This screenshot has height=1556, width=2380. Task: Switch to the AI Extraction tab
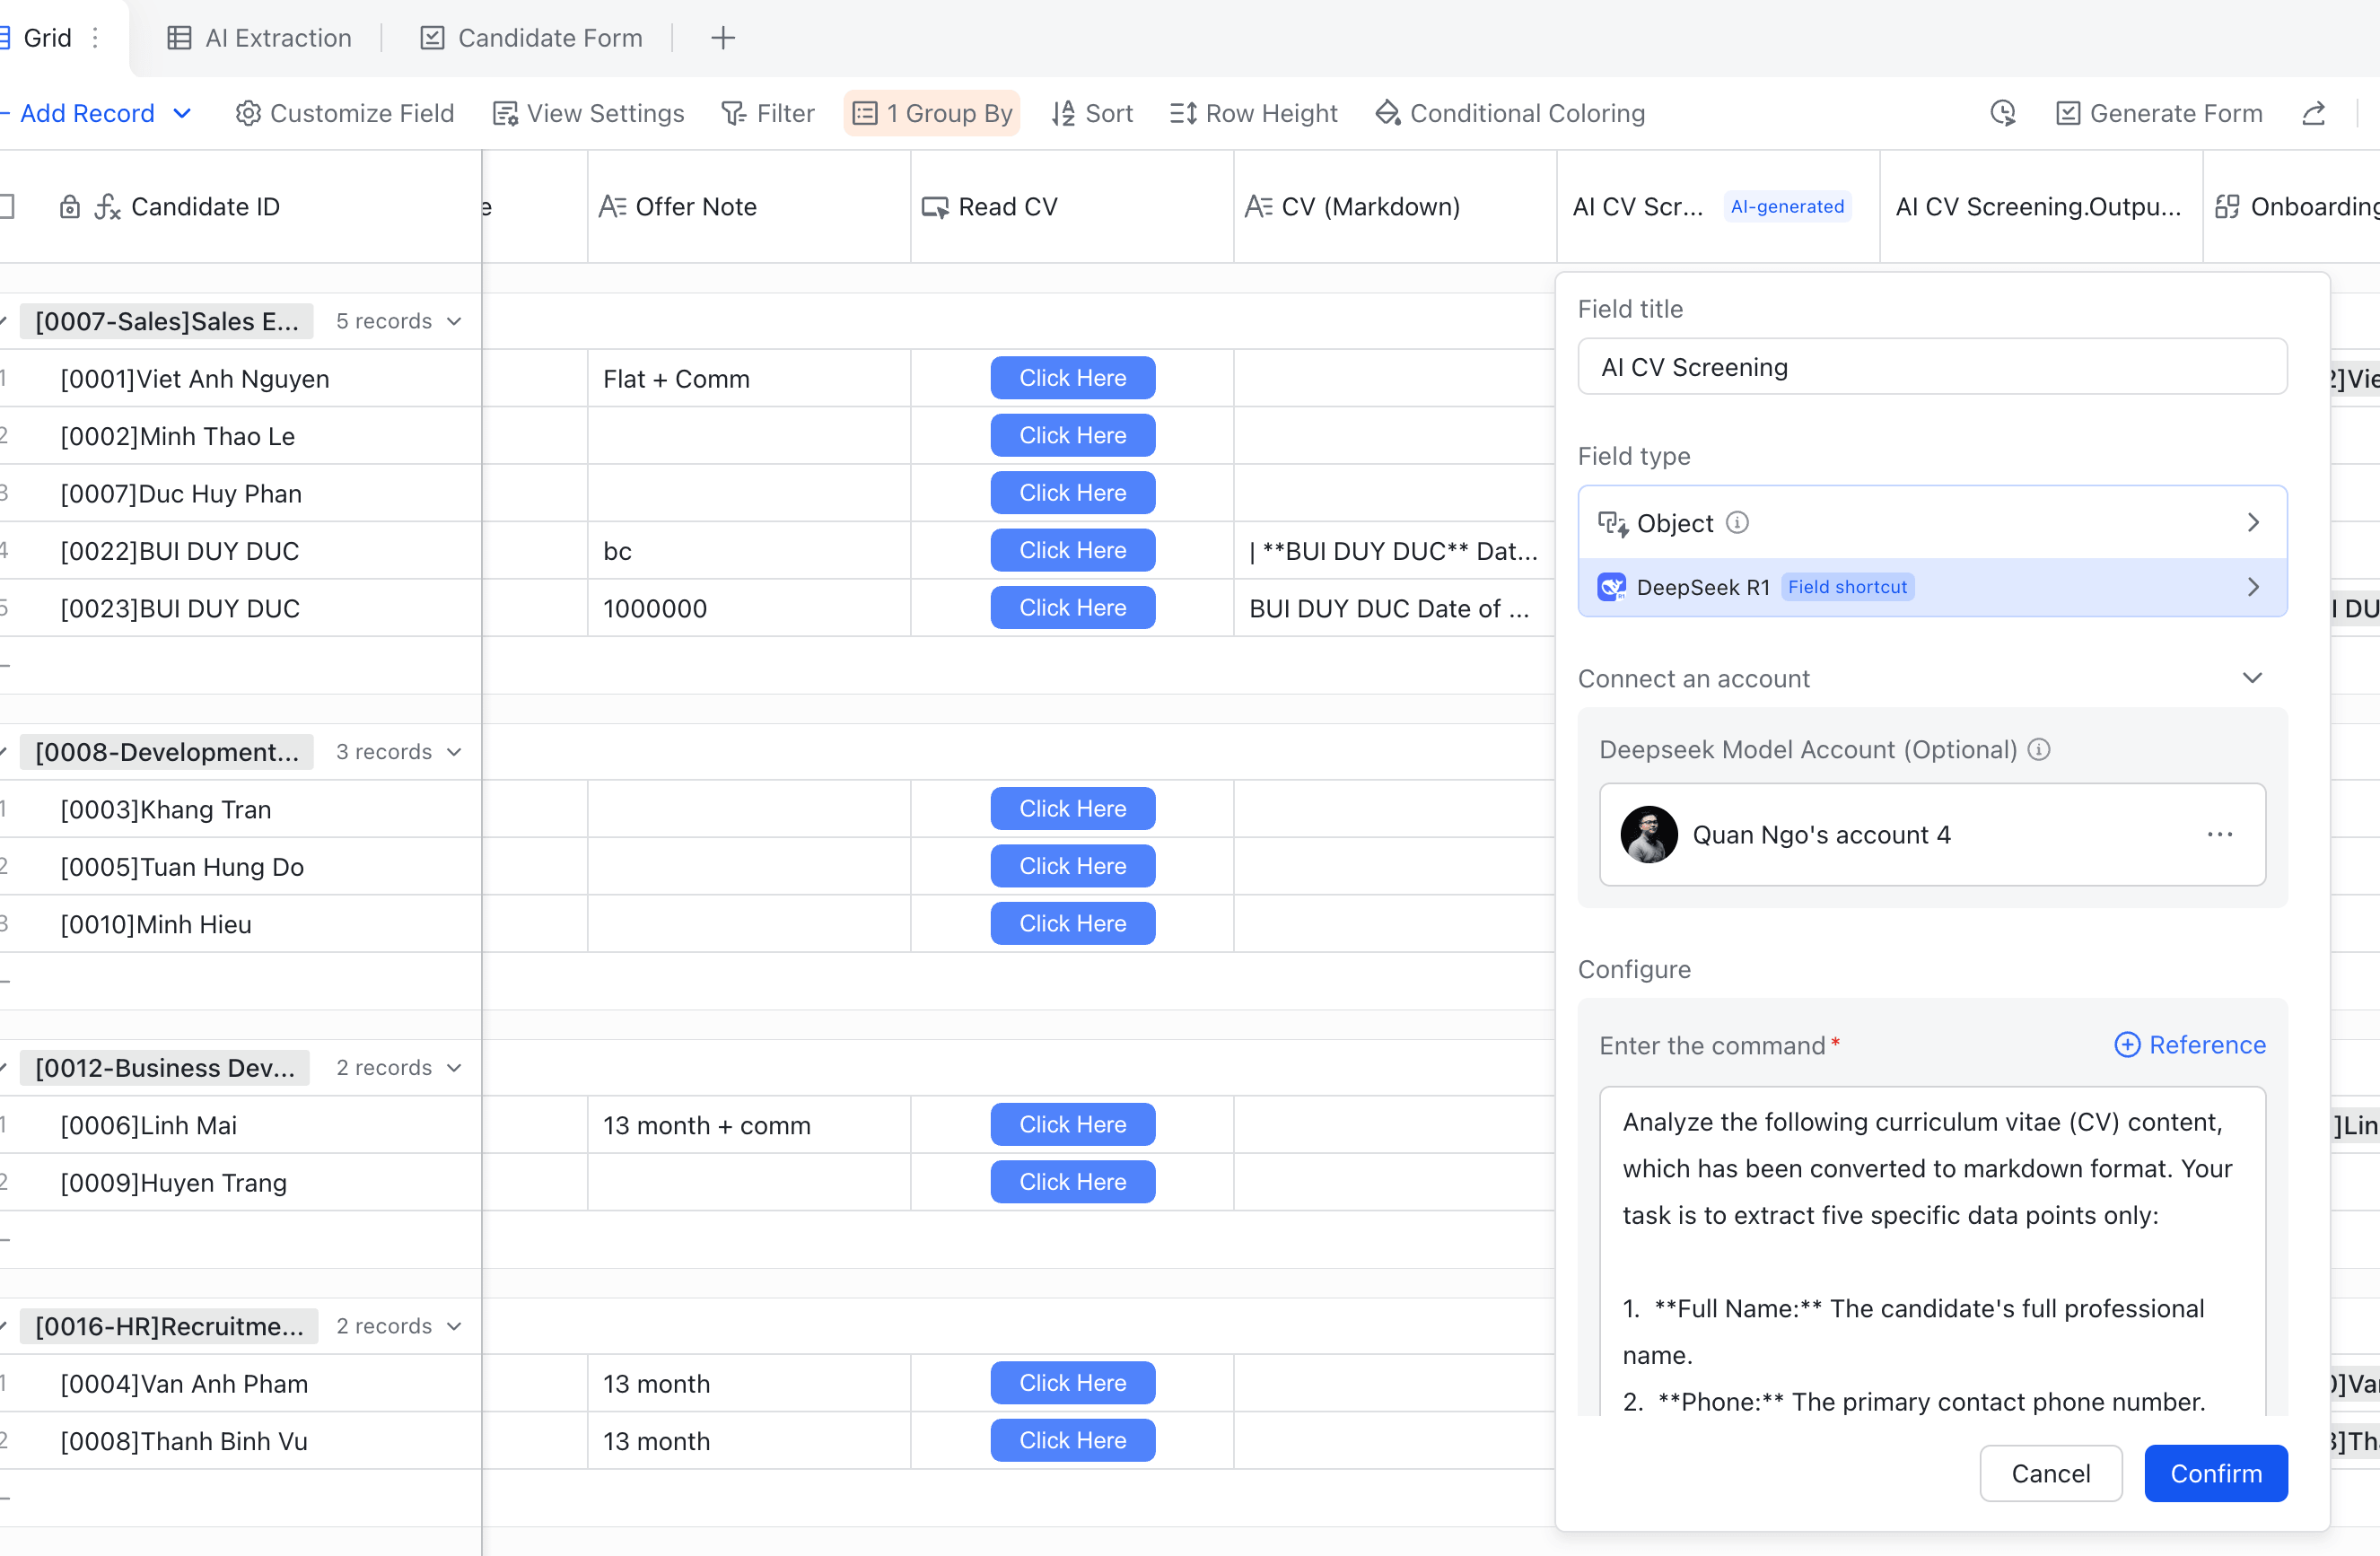click(x=259, y=38)
